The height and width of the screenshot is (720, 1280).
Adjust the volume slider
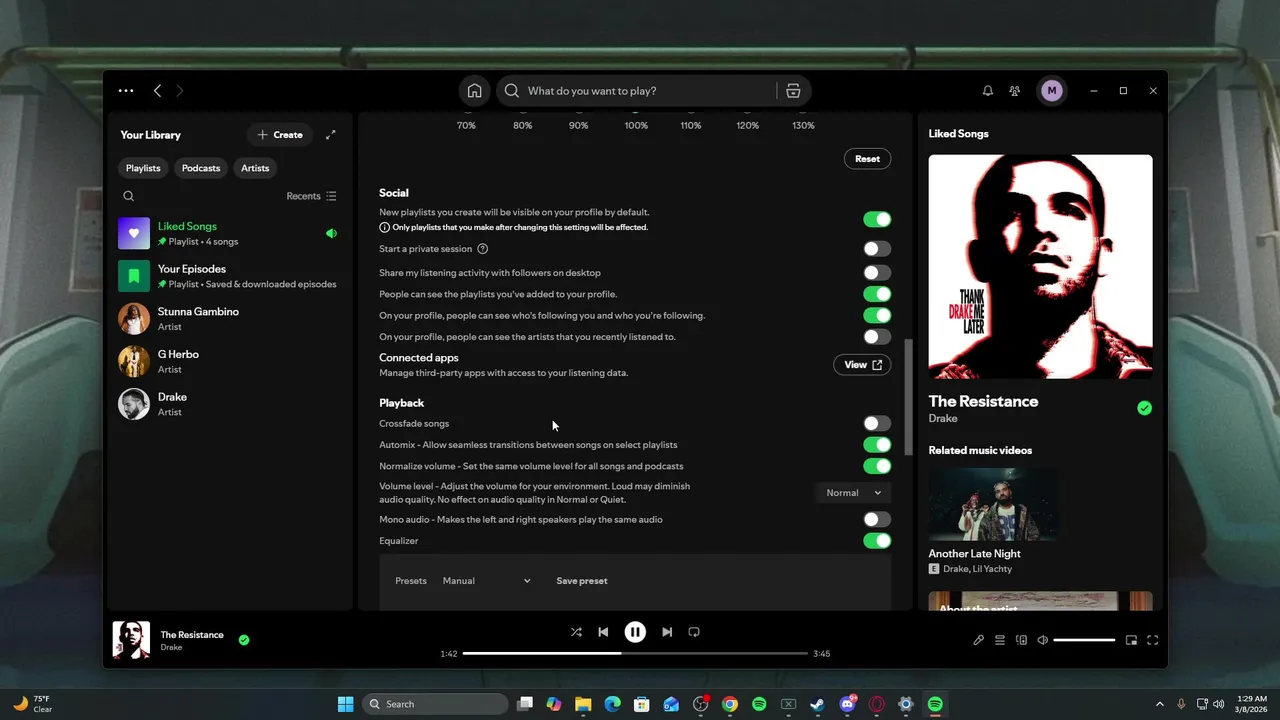(1084, 640)
